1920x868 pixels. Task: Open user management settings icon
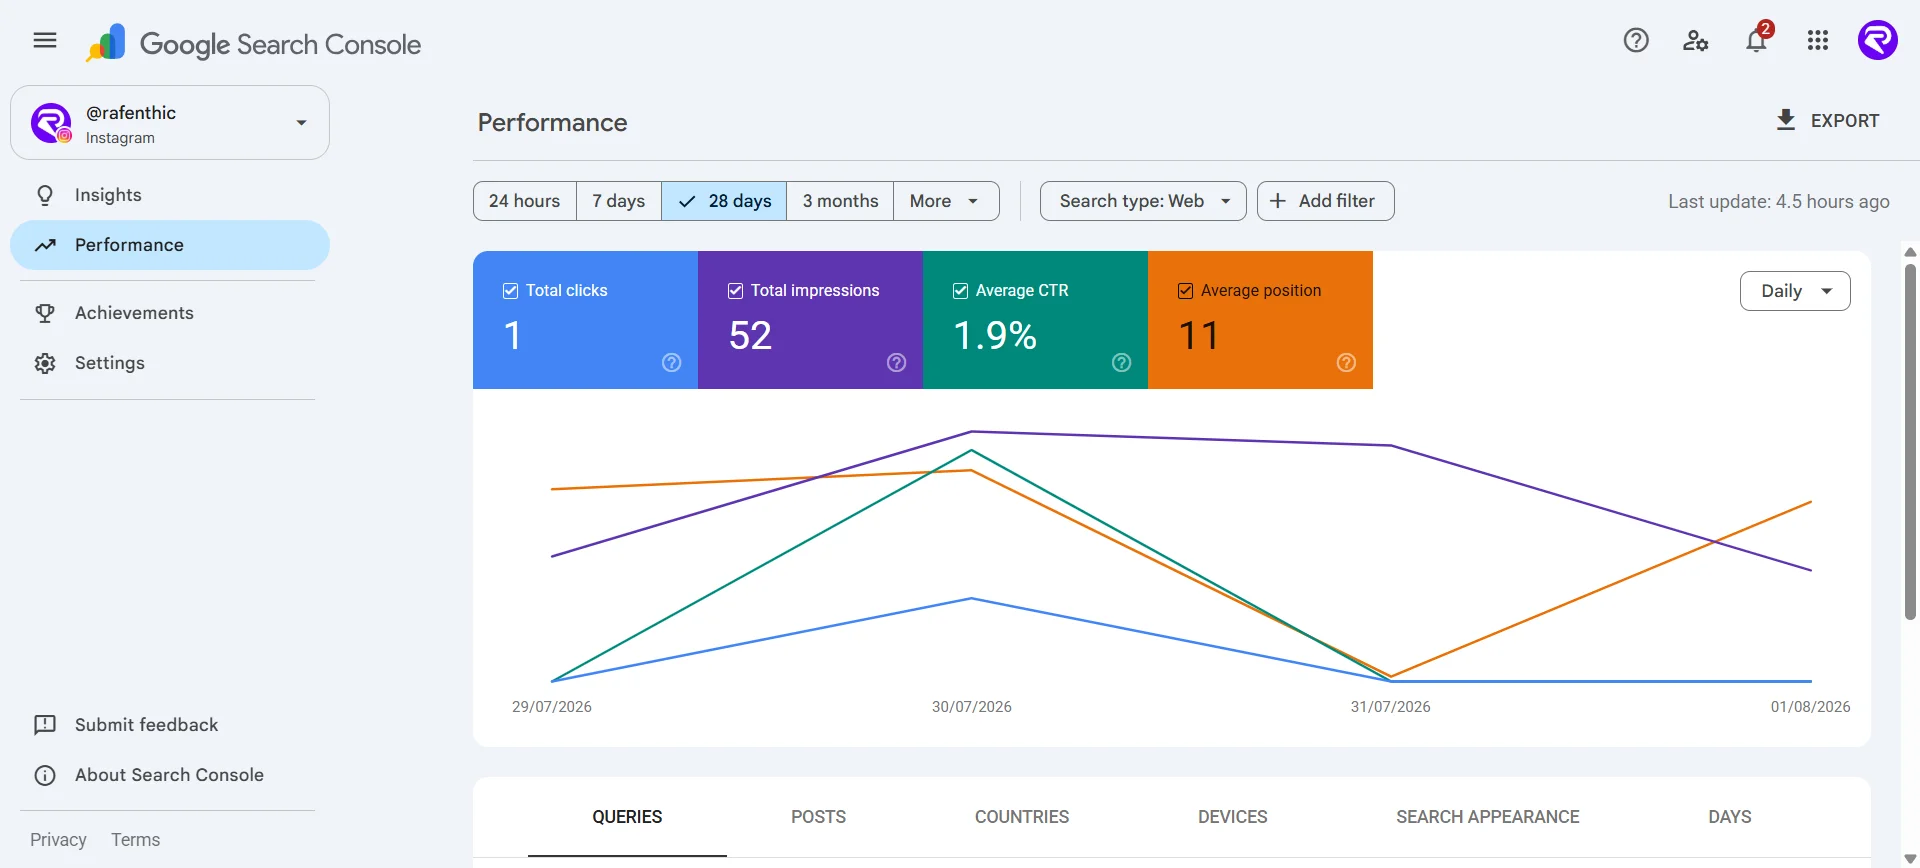(1696, 41)
